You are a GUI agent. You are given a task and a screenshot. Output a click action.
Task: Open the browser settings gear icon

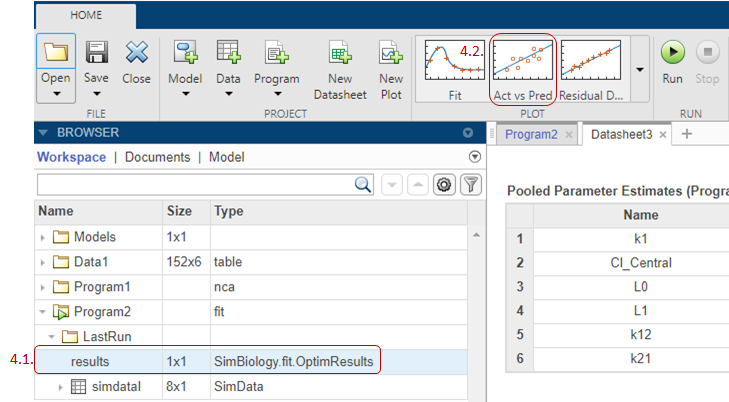445,184
